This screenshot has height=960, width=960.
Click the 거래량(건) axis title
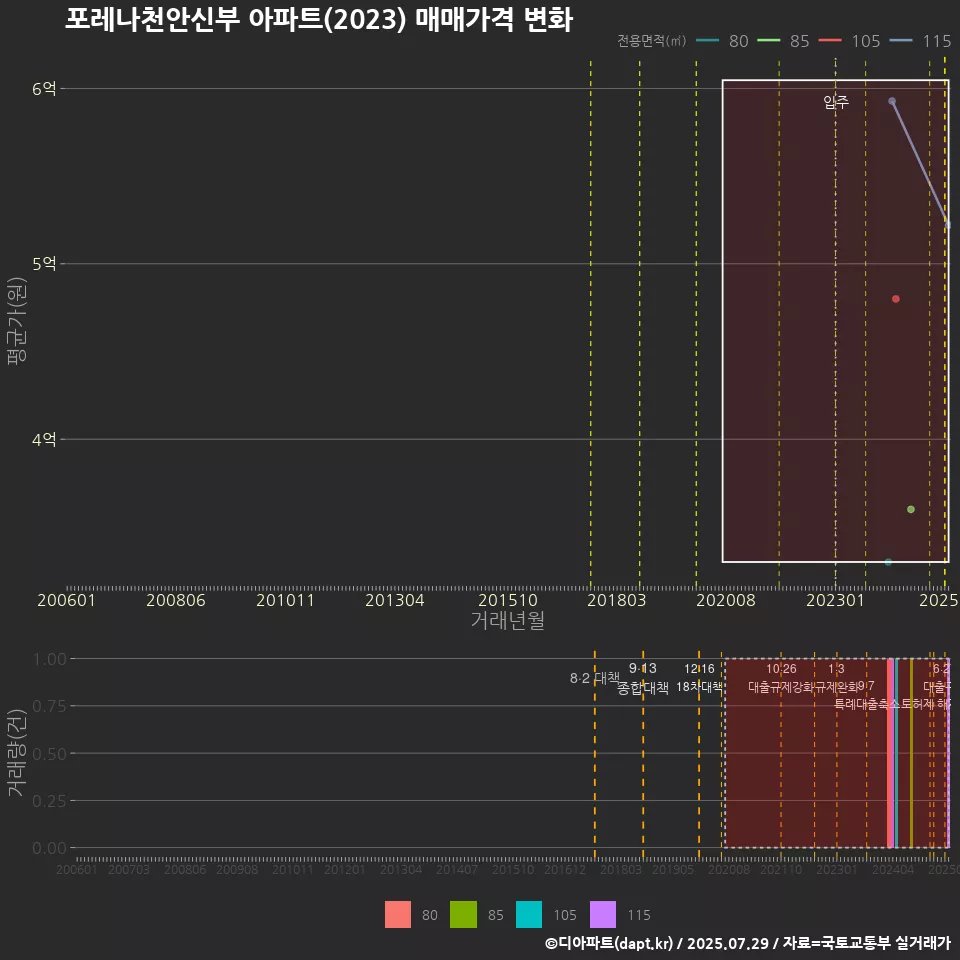(17, 752)
